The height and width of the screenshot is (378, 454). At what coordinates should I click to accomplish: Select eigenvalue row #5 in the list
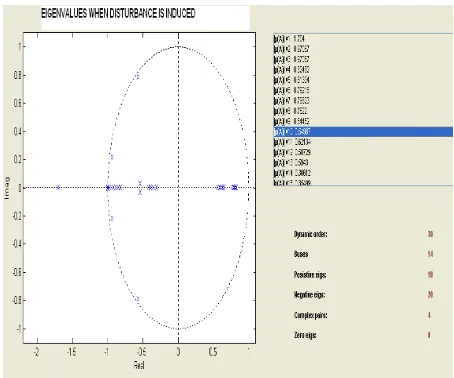point(363,80)
